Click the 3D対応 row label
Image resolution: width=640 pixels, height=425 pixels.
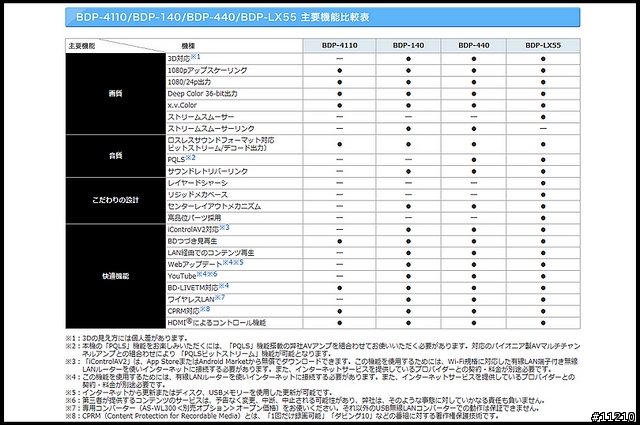(x=179, y=59)
